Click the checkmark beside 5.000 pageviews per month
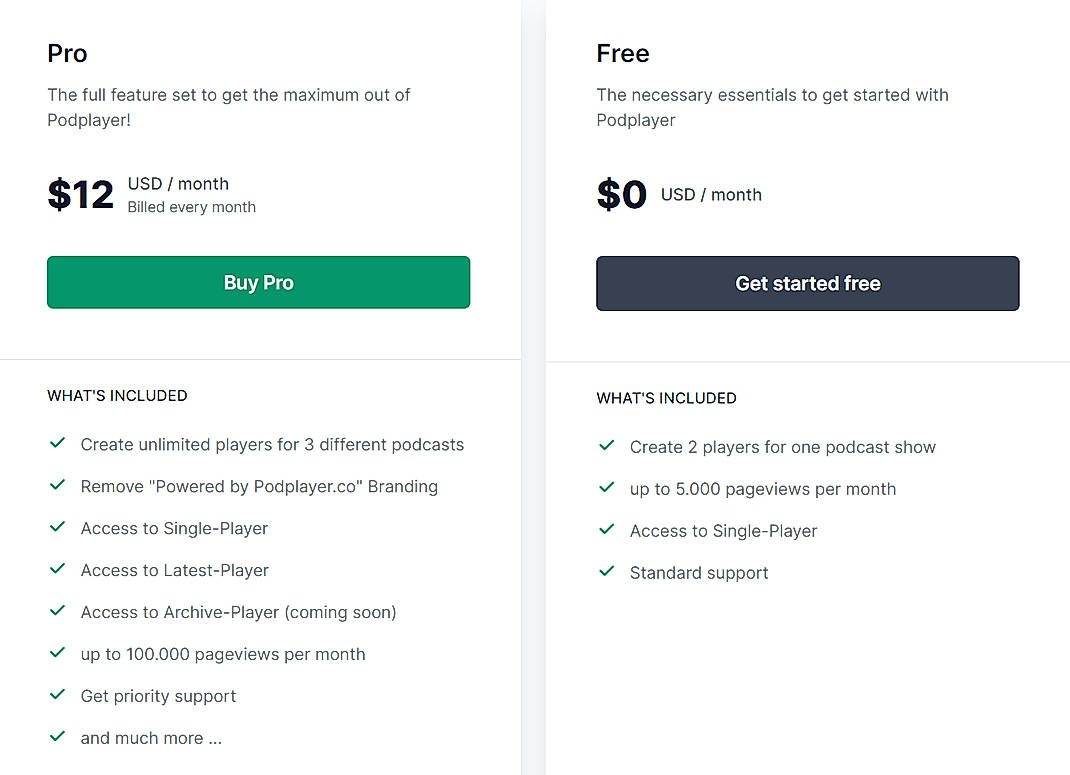This screenshot has height=775, width=1070. [x=606, y=488]
